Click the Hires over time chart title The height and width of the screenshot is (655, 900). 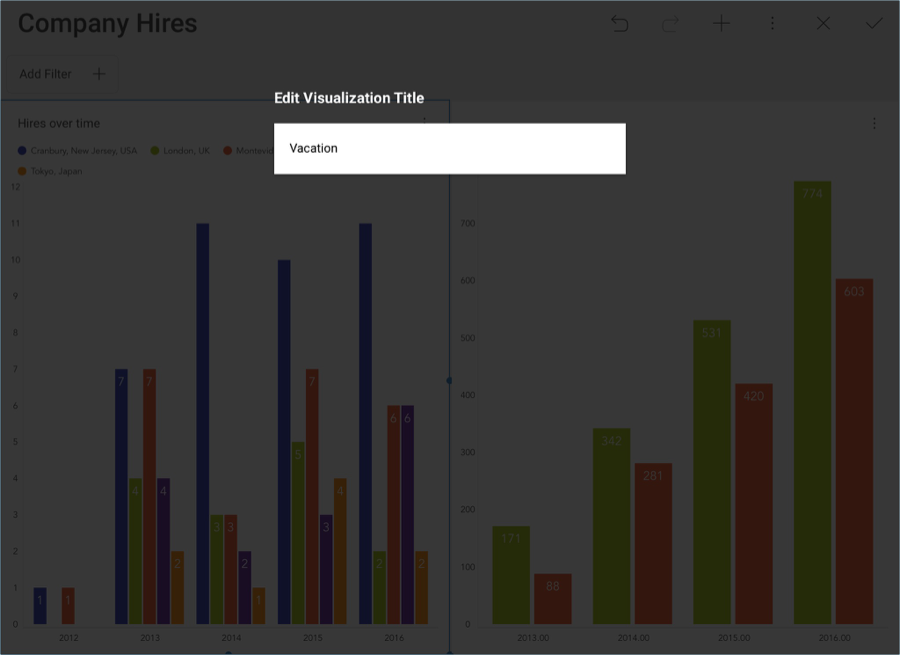59,123
